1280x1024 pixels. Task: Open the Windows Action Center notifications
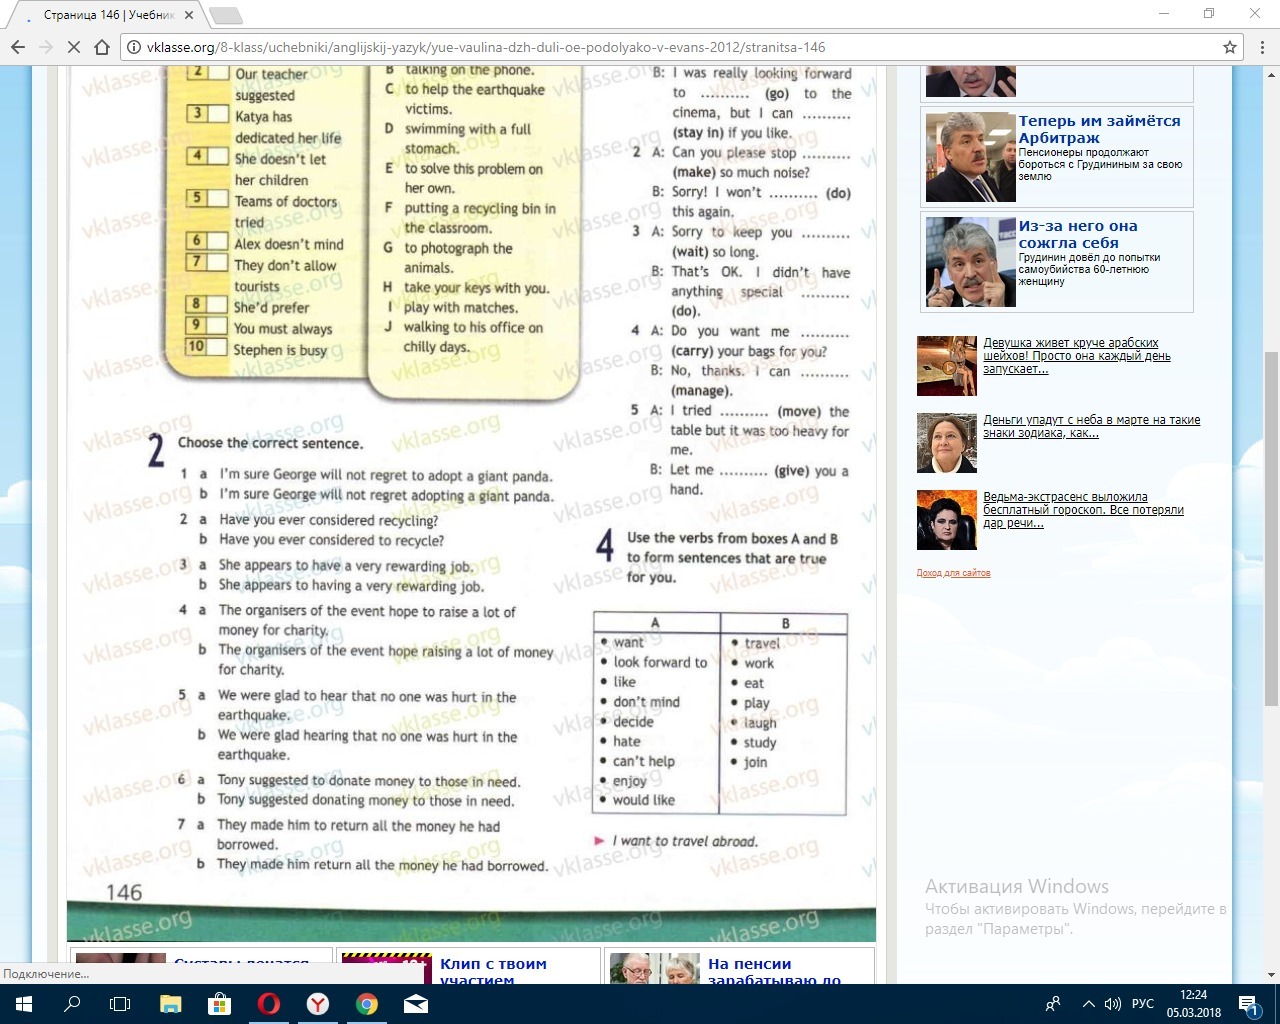tap(1248, 1004)
